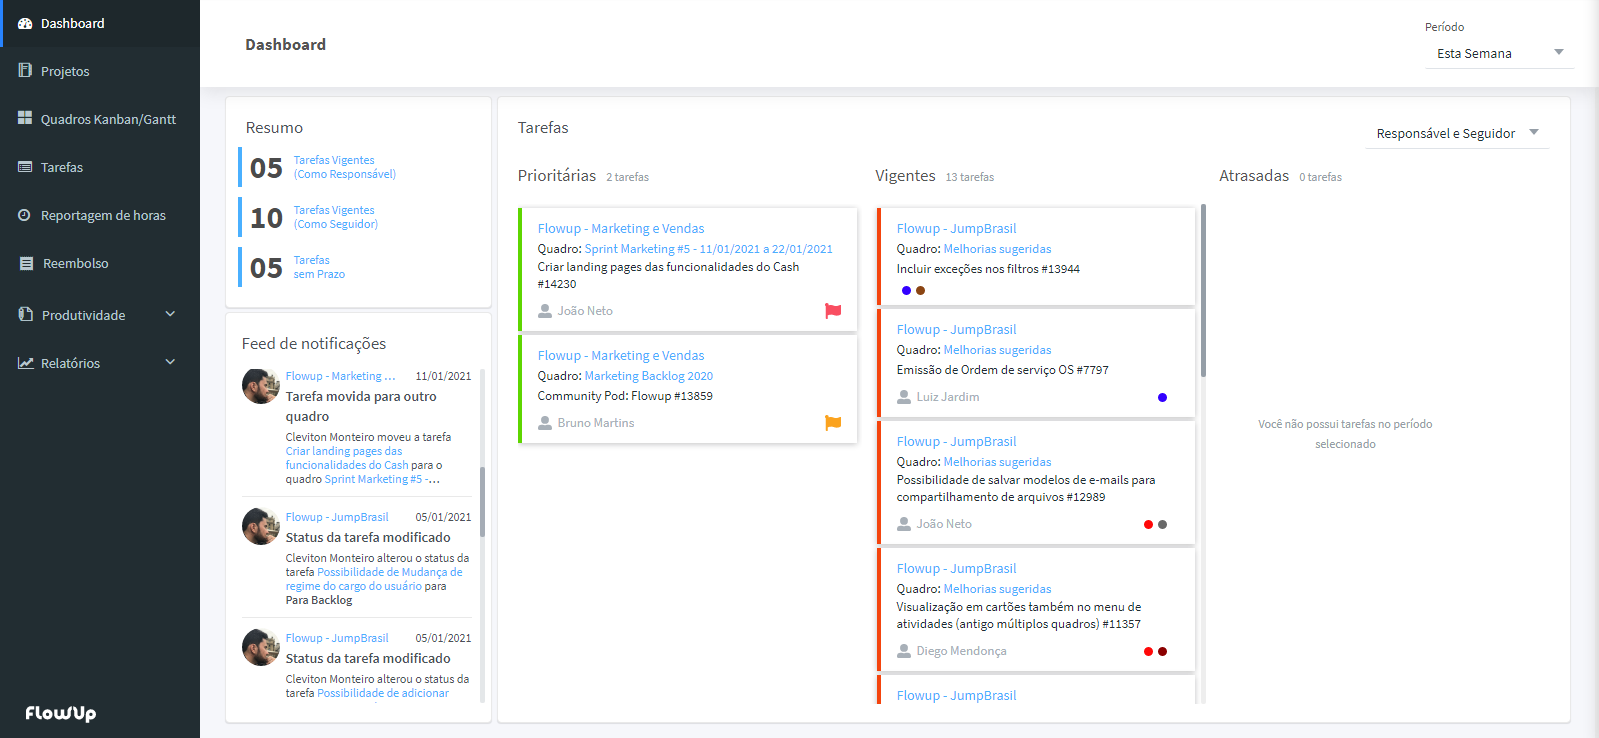Open Quadros Kanban/Gantt menu item
The width and height of the screenshot is (1599, 738).
[x=100, y=119]
